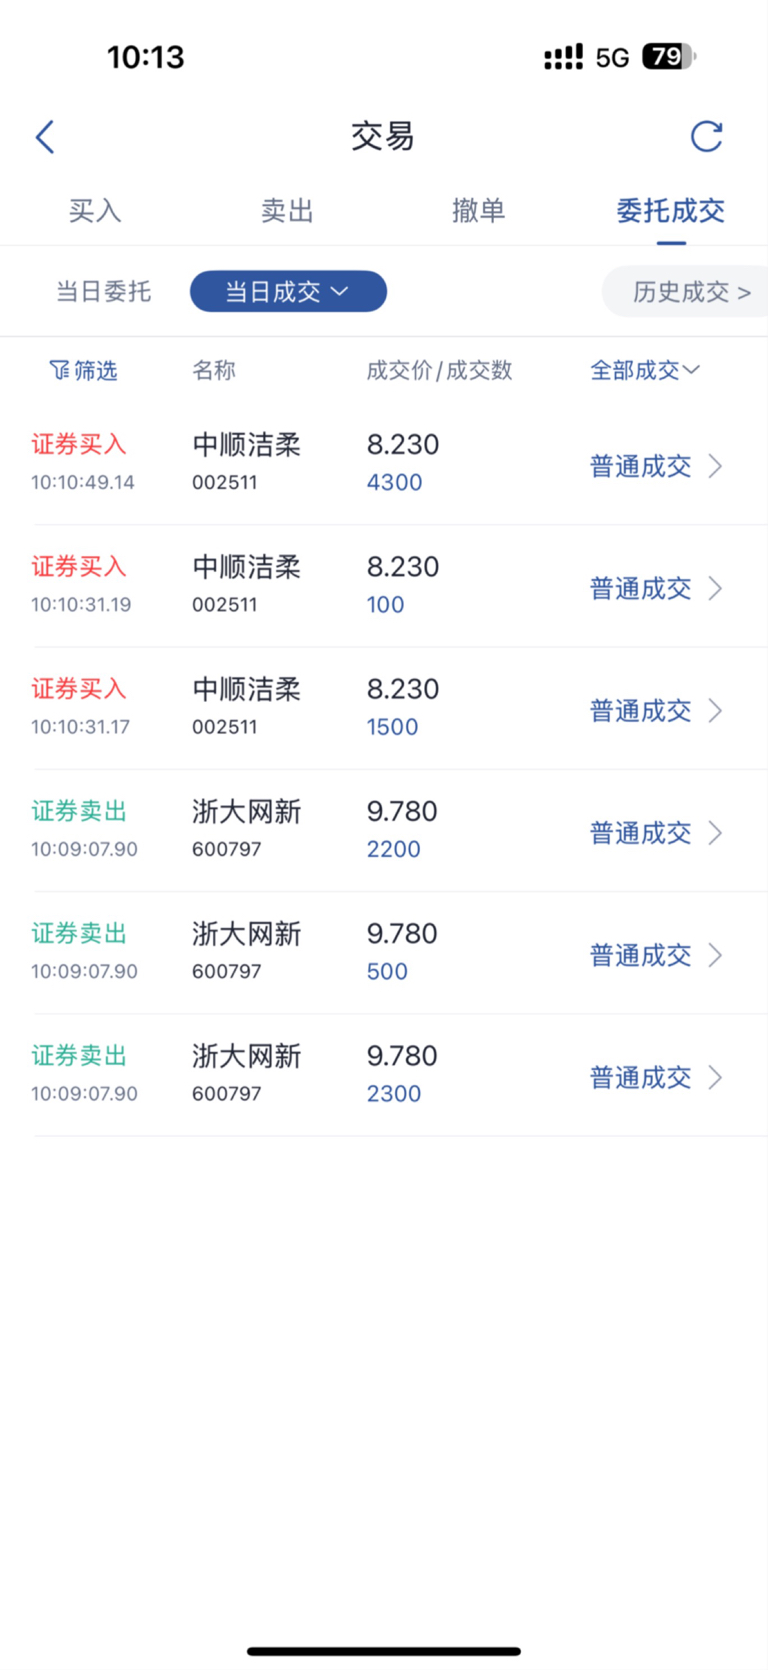Viewport: 769px width, 1670px height.
Task: Select the 当日委托 option
Action: pos(103,292)
